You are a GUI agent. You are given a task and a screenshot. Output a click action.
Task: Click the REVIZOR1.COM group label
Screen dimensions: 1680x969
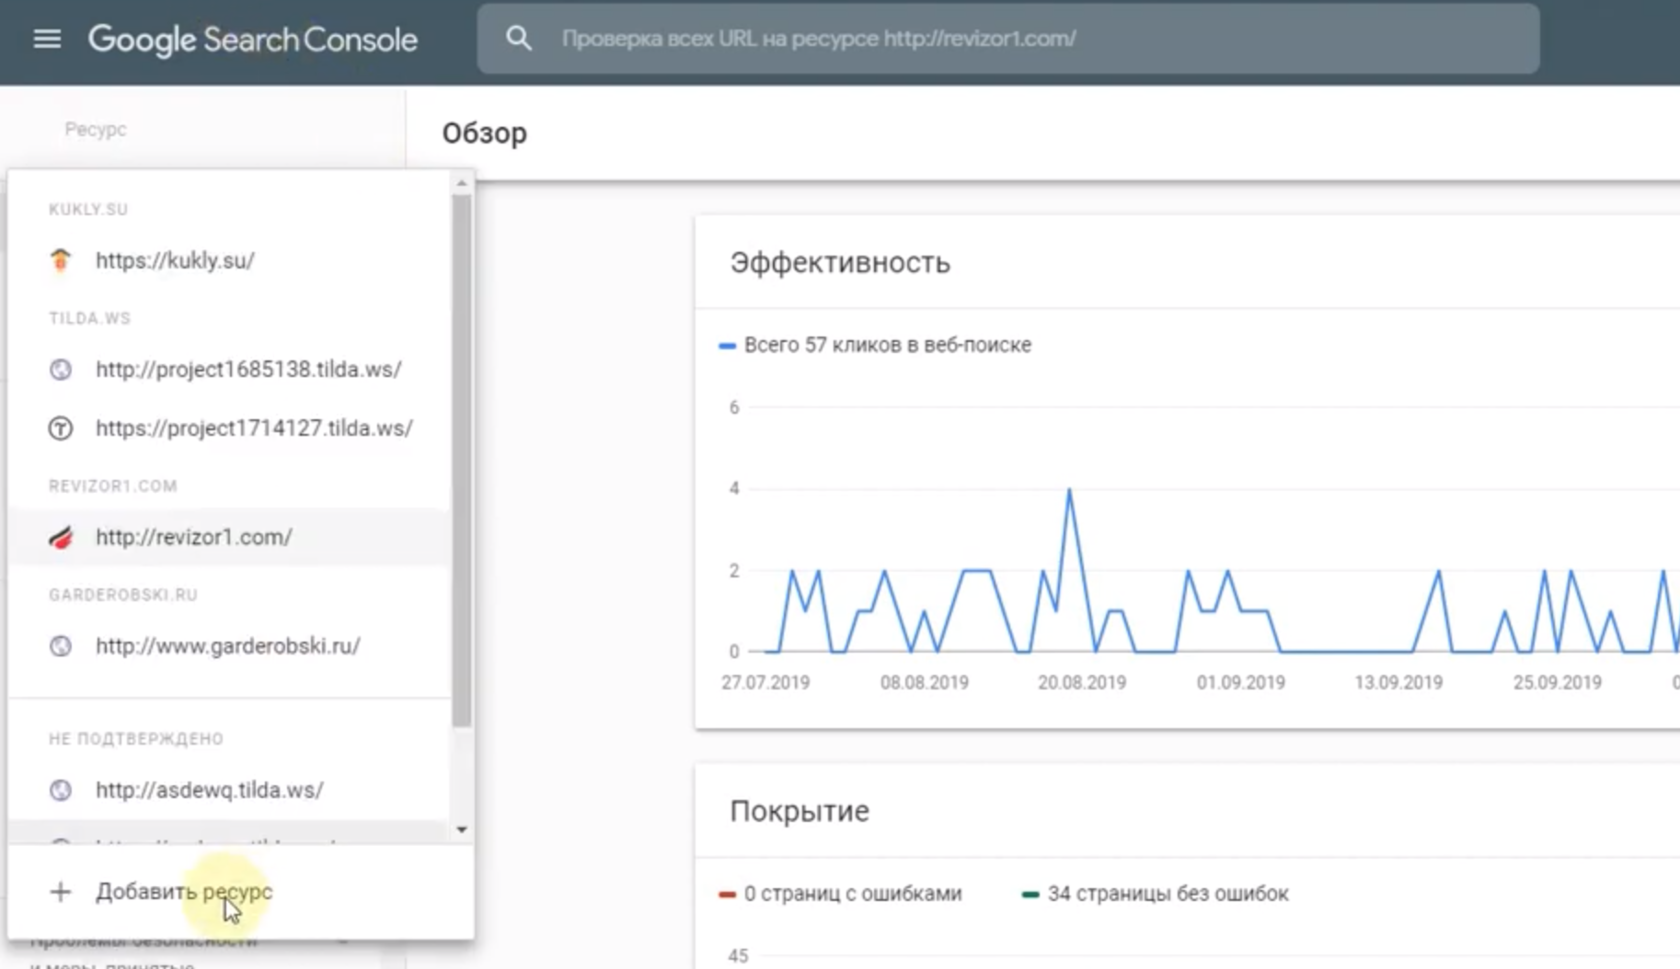pos(113,486)
